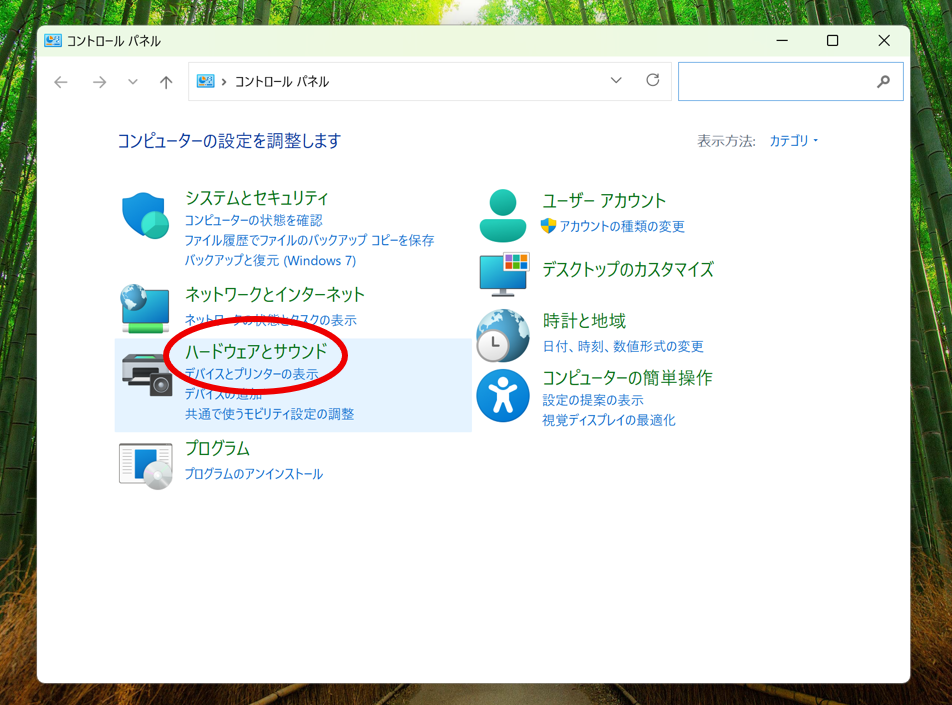Click the Network and Internet globe icon
Viewport: 952px width, 705px height.
(146, 308)
